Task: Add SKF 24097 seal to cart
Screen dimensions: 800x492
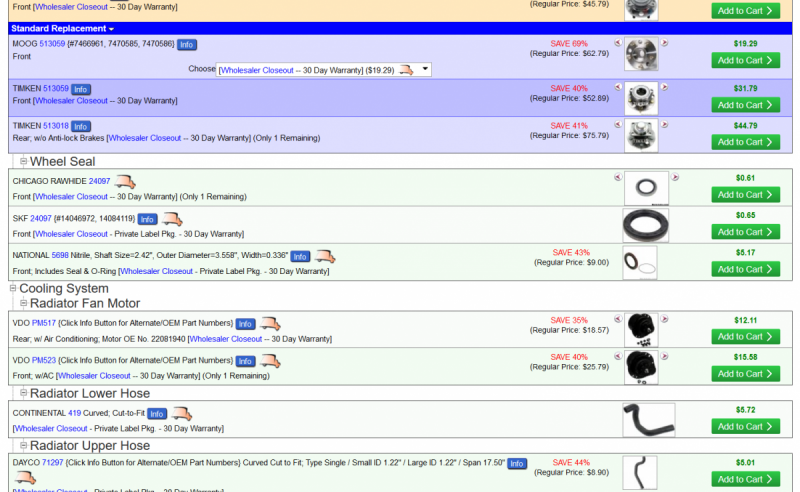Action: click(x=745, y=232)
